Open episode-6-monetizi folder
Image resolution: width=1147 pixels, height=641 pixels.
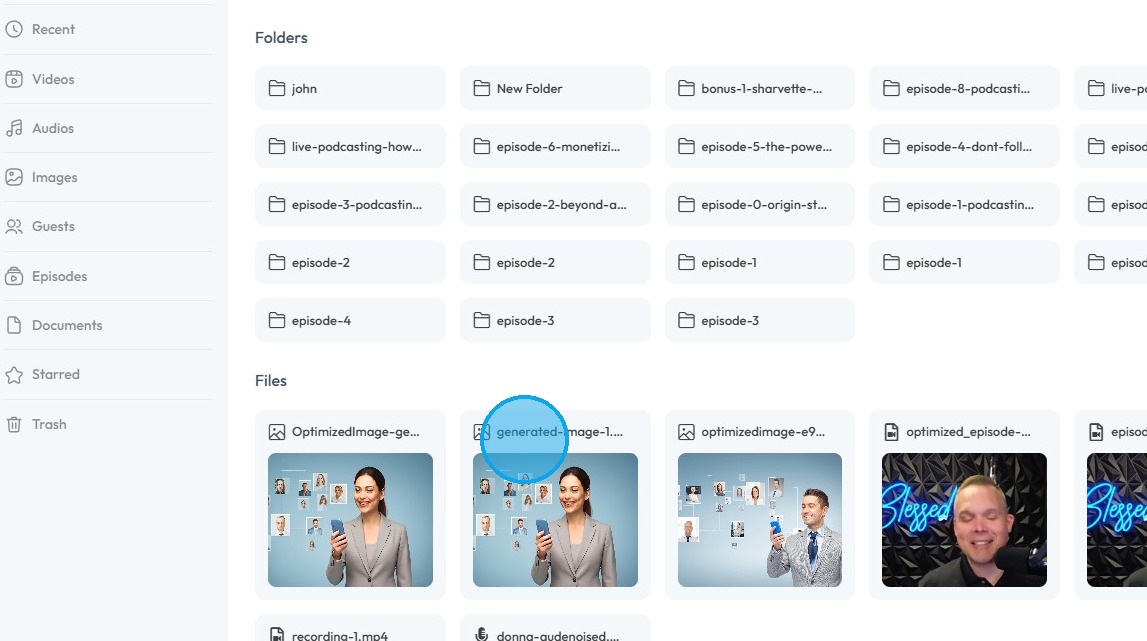point(554,146)
